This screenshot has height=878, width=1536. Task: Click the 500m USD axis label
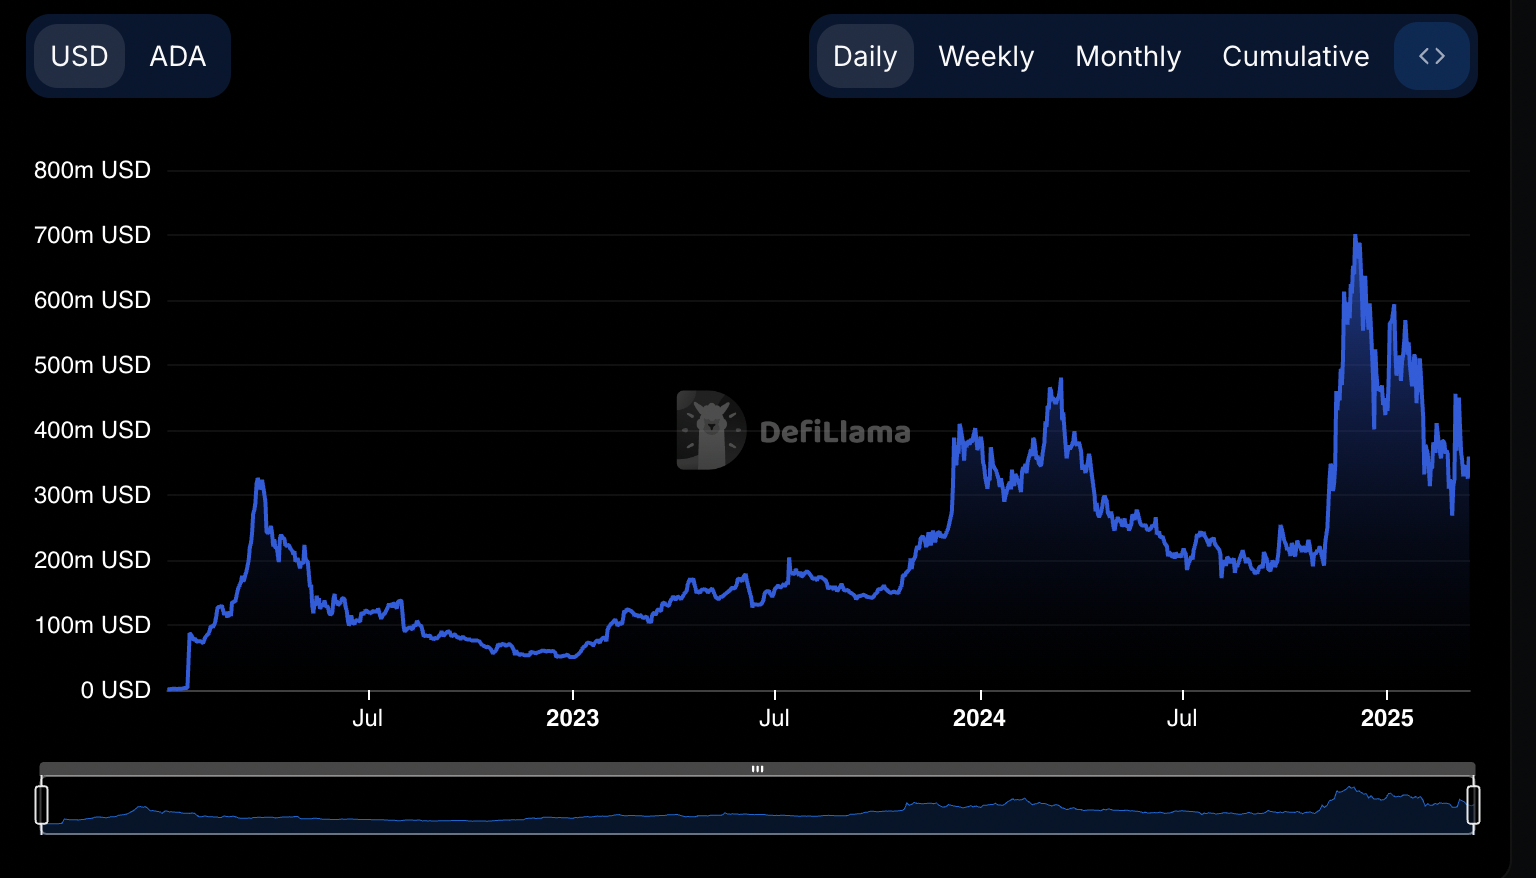pyautogui.click(x=92, y=365)
